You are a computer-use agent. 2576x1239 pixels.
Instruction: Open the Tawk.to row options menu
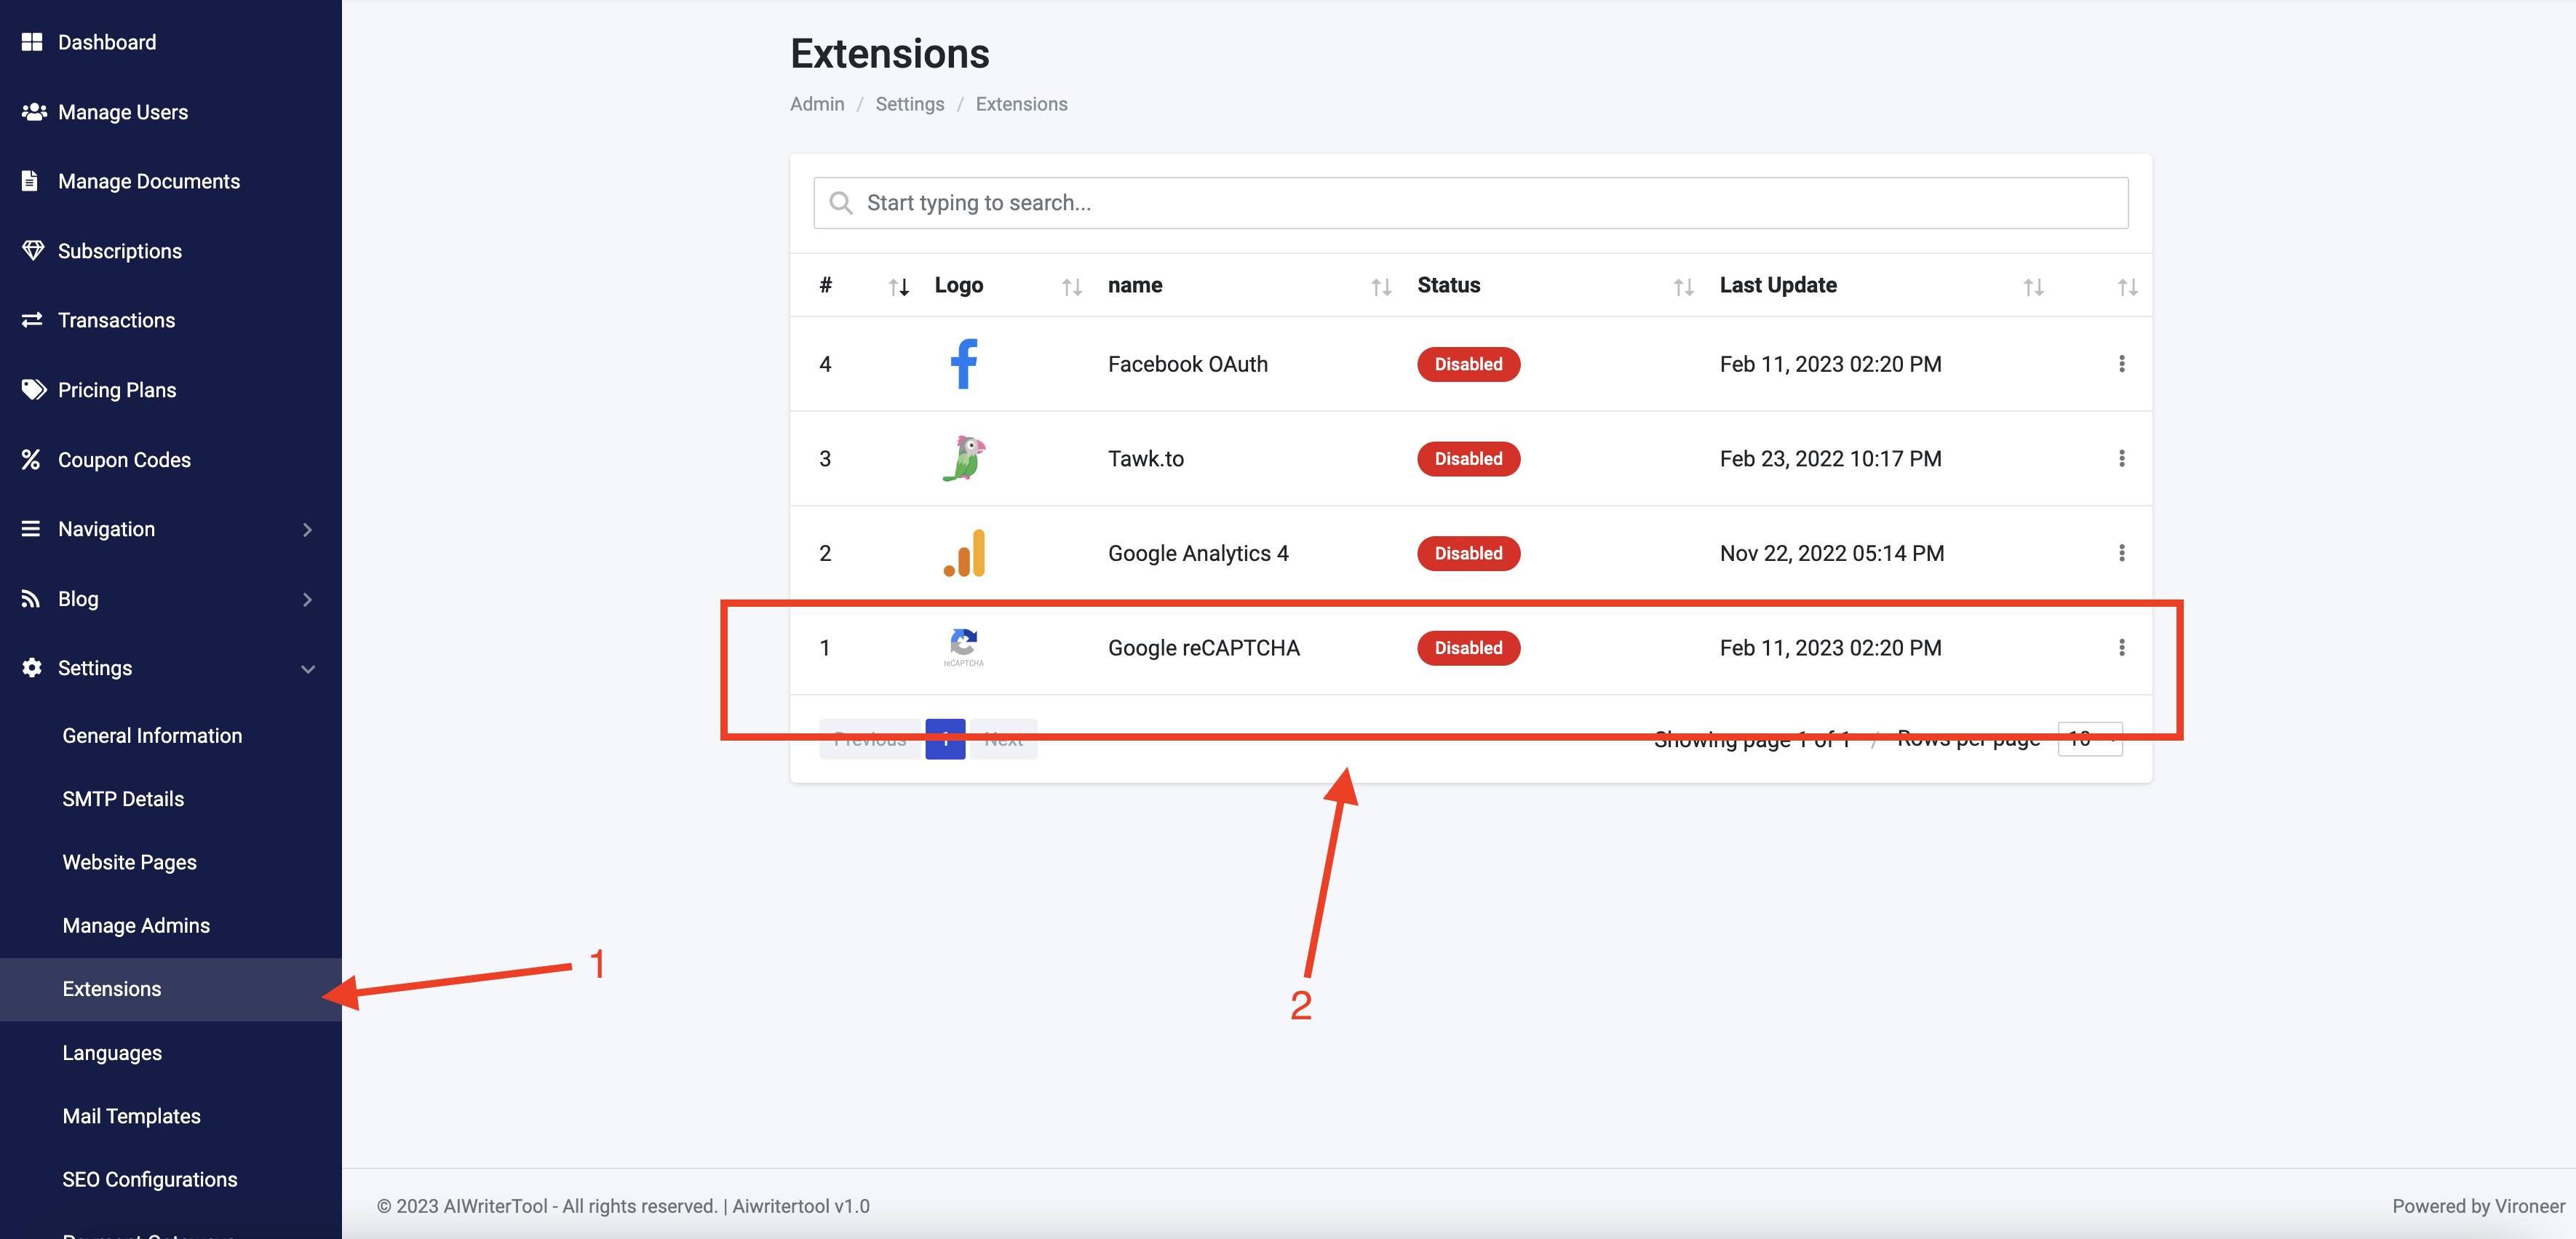[2121, 459]
